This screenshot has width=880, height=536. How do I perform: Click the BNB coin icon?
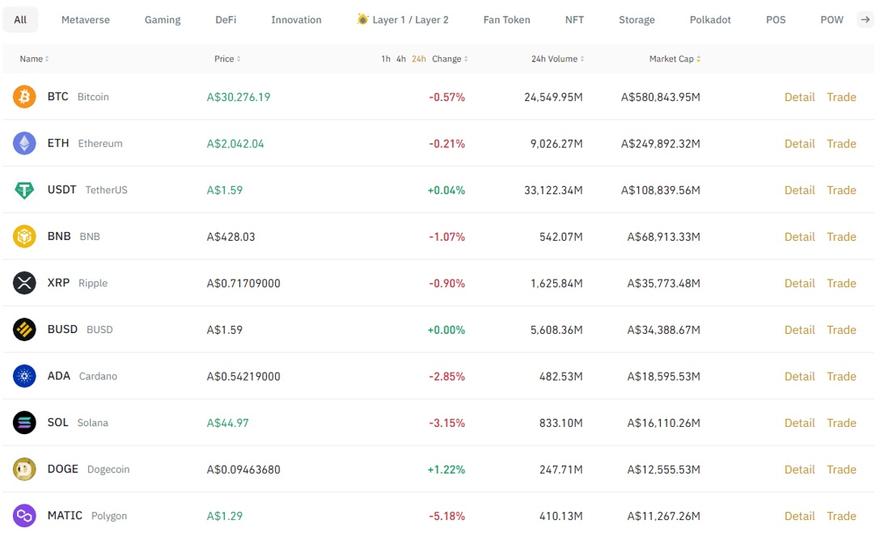(24, 236)
